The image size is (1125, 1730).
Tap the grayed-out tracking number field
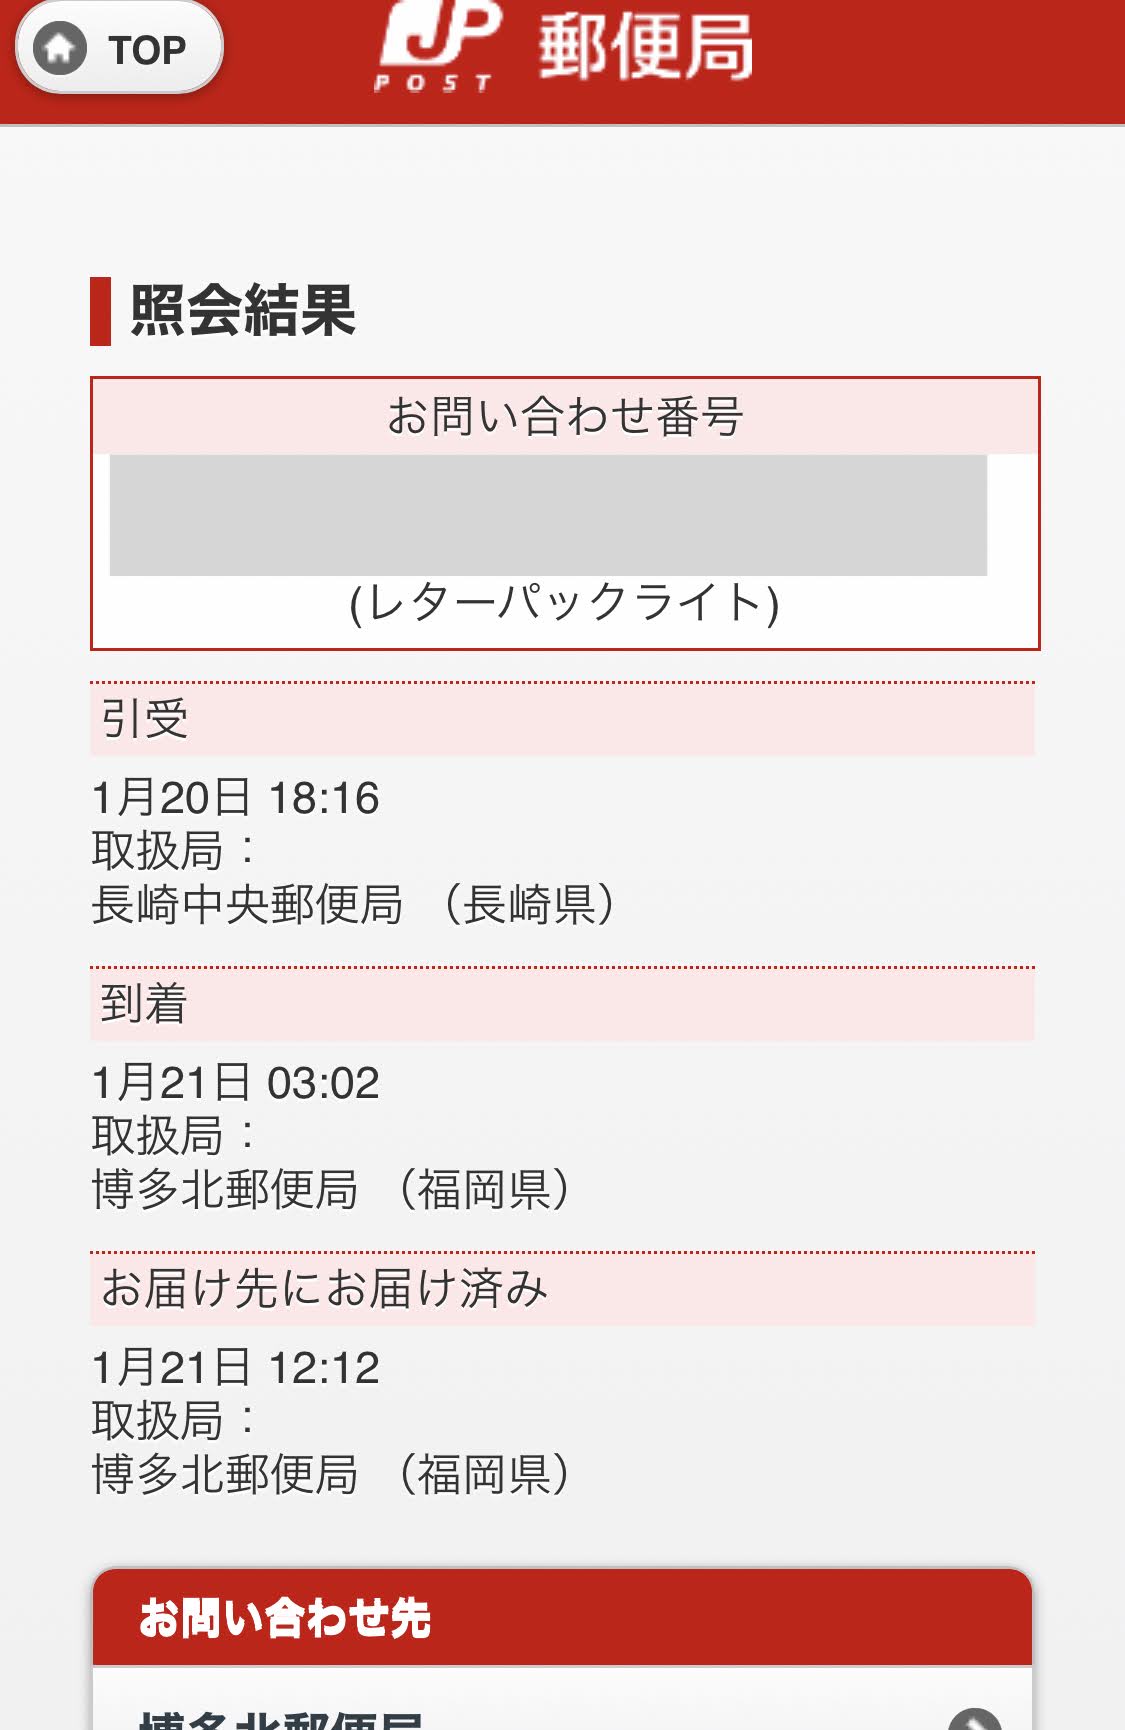[548, 515]
